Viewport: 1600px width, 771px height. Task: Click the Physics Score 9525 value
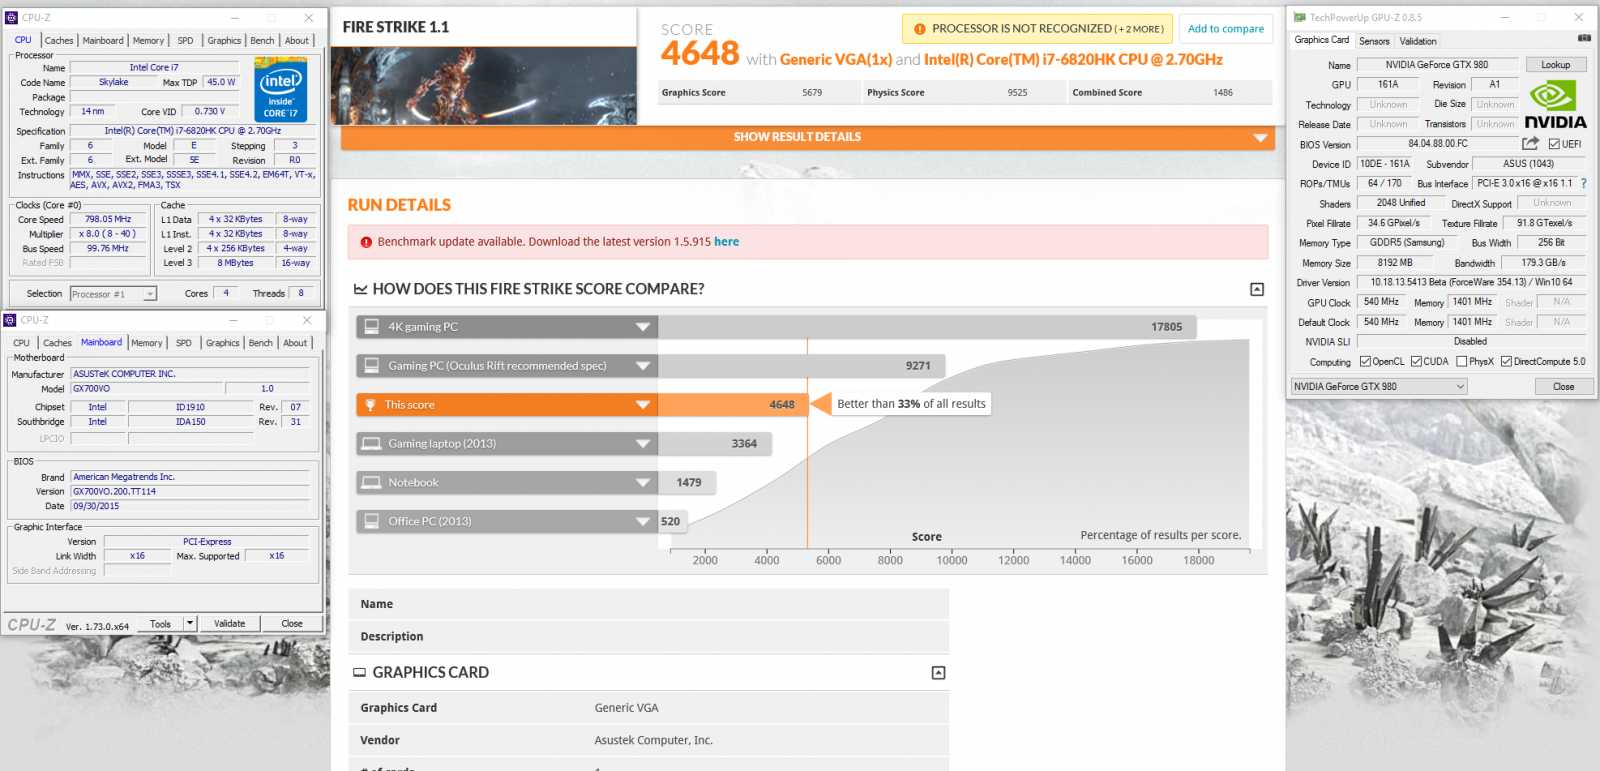click(x=1017, y=93)
